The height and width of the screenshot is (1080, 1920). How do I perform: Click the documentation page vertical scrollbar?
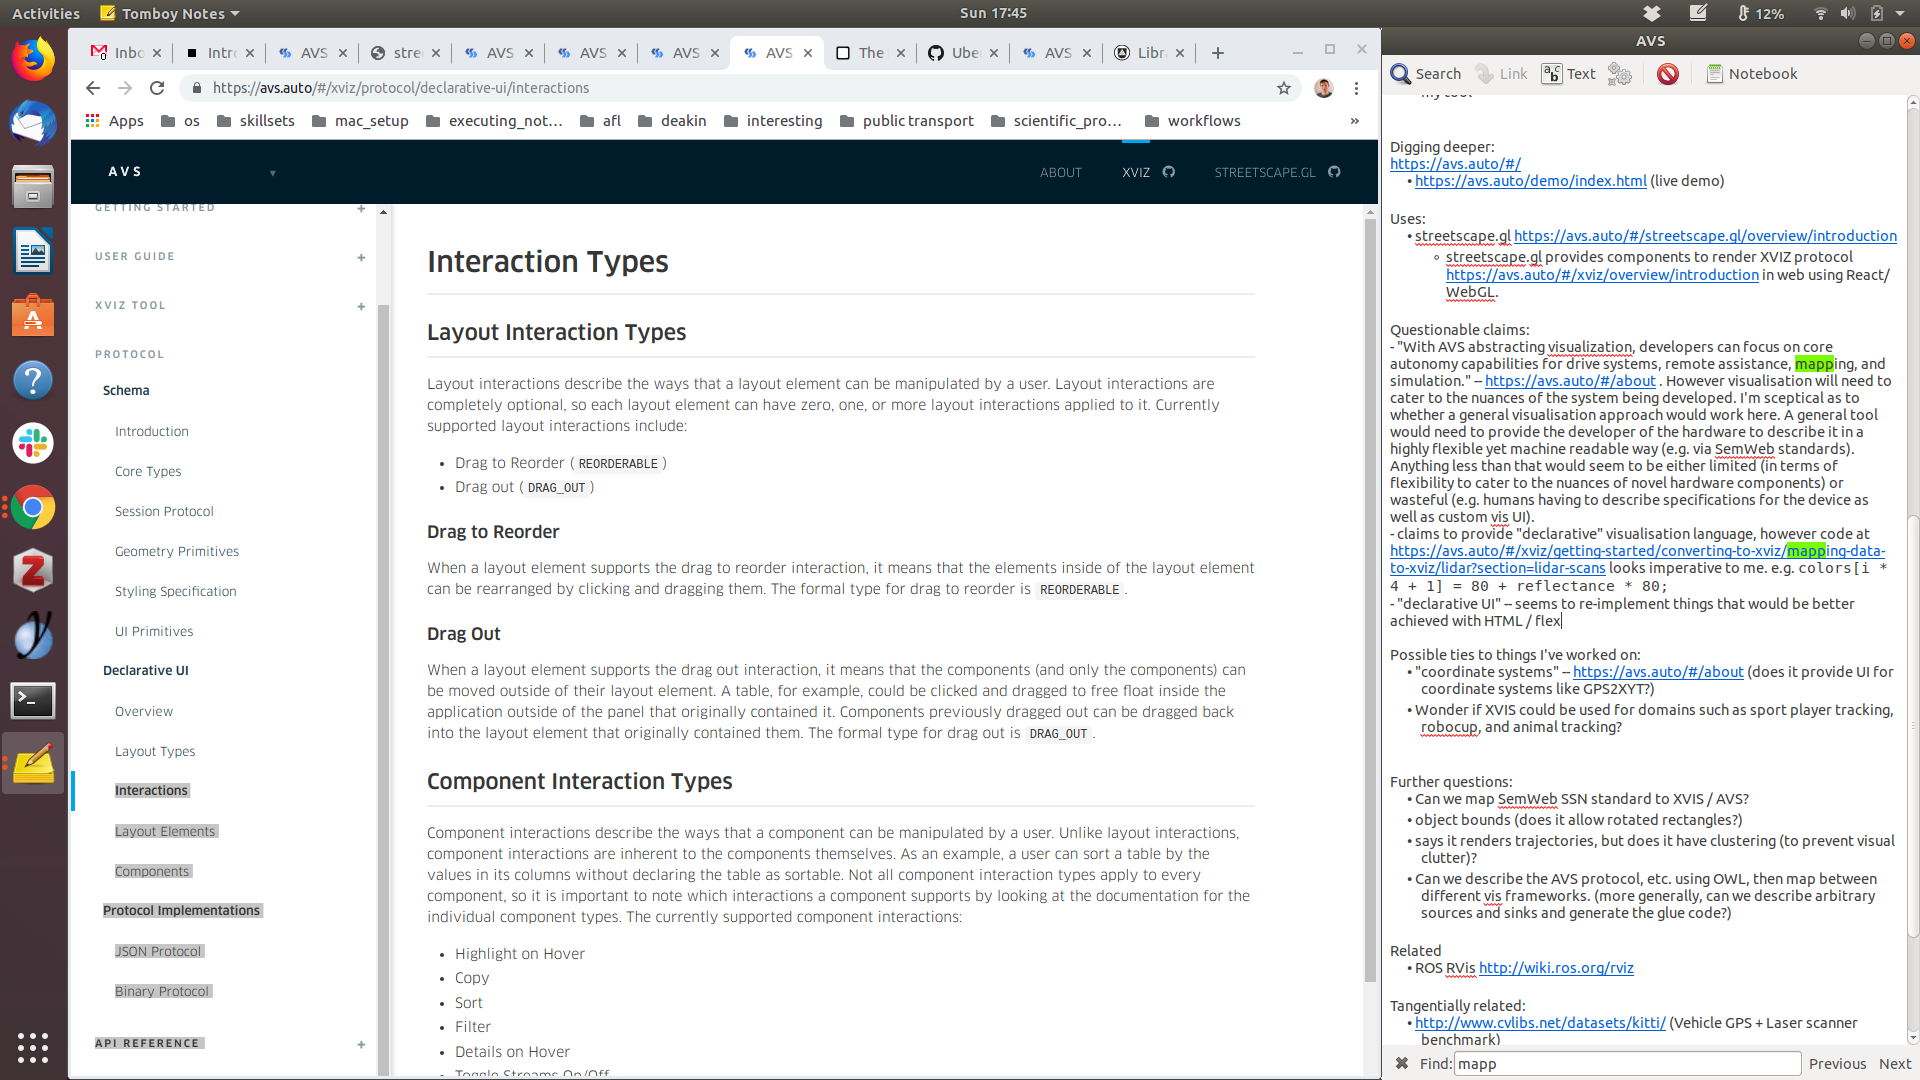tap(1370, 600)
